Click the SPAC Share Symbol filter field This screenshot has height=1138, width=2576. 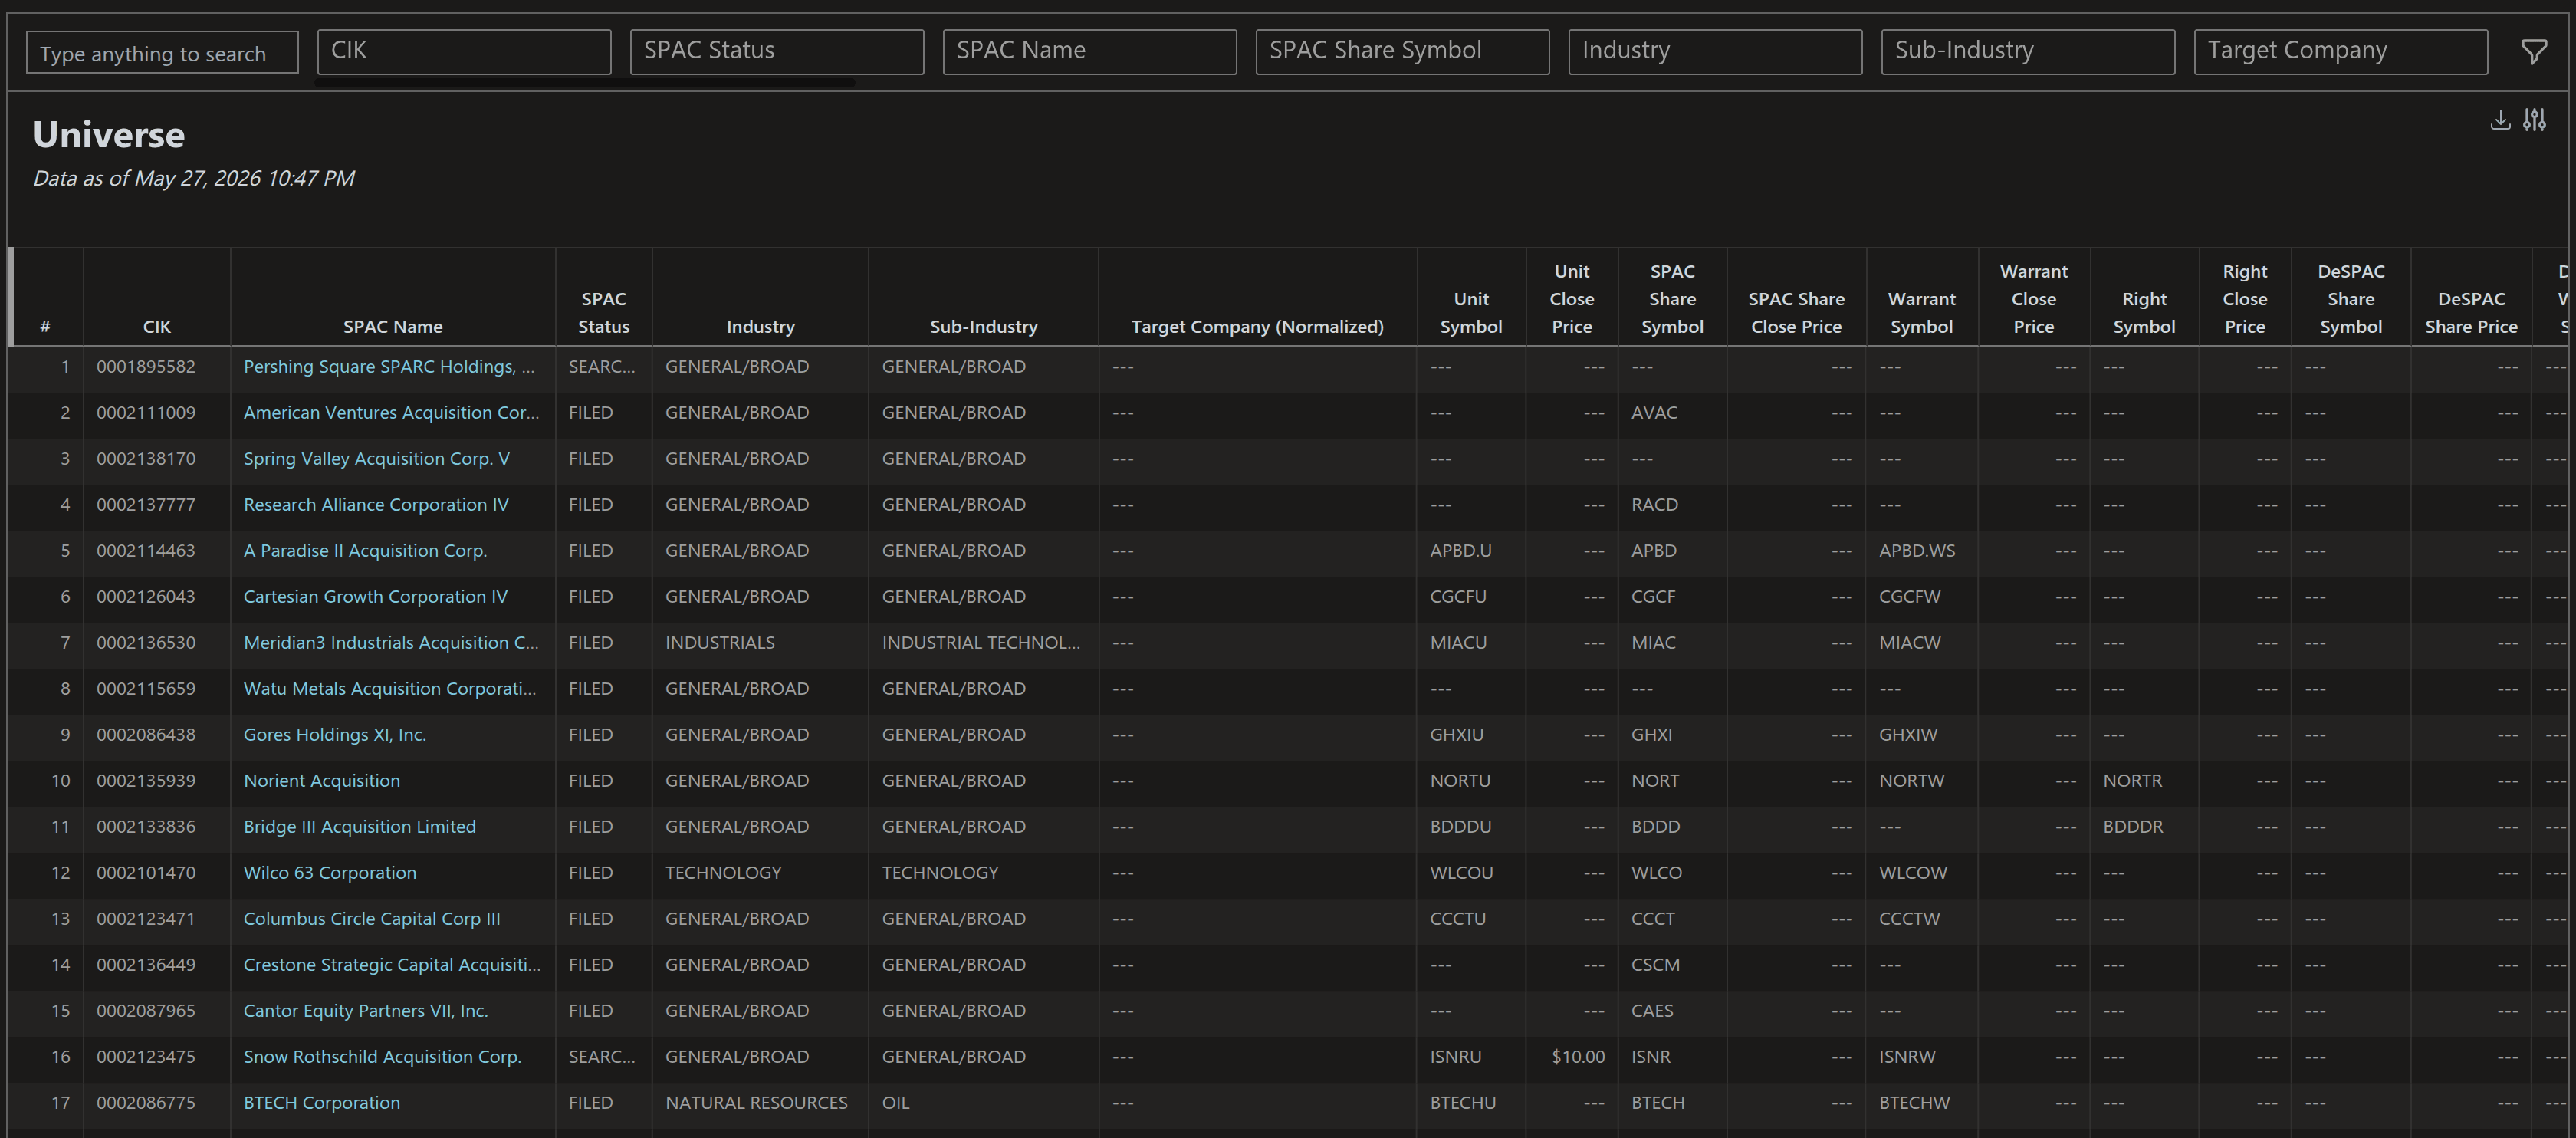click(1402, 51)
